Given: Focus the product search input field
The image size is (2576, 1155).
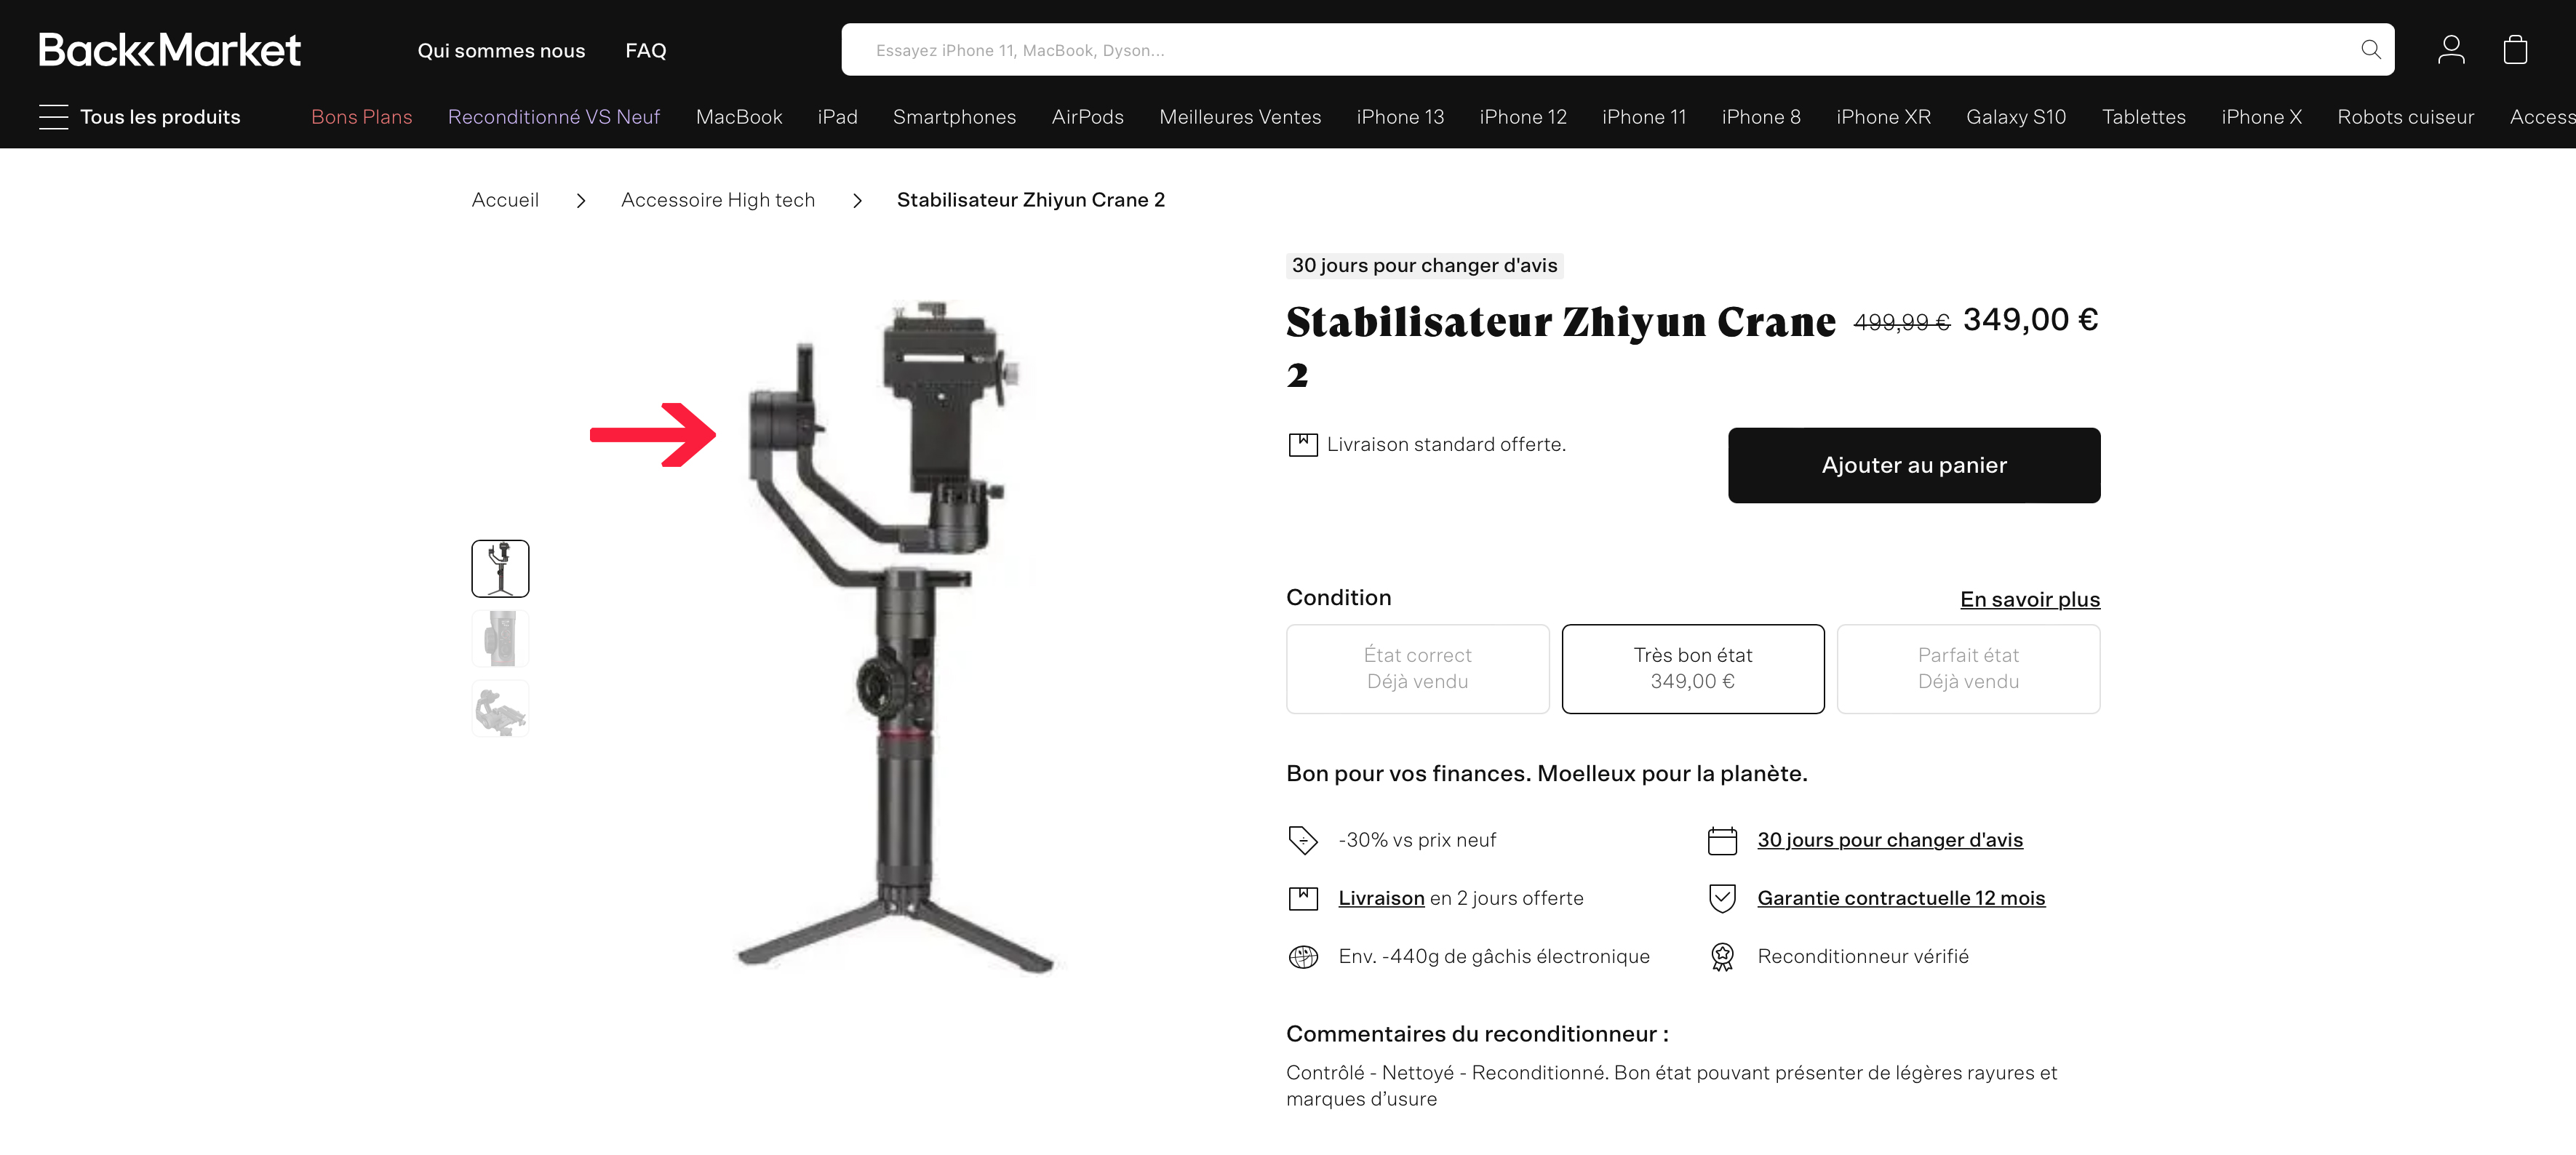Looking at the screenshot, I should (x=1600, y=49).
